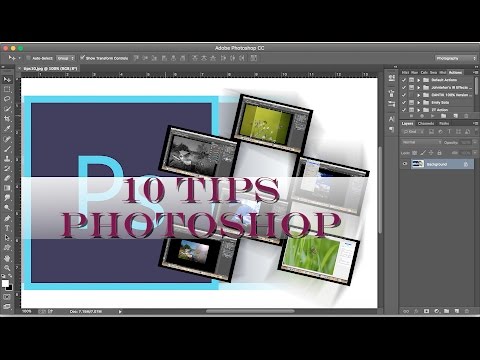Open the Opacity slider arrow
This screenshot has height=360, width=480.
click(475, 142)
